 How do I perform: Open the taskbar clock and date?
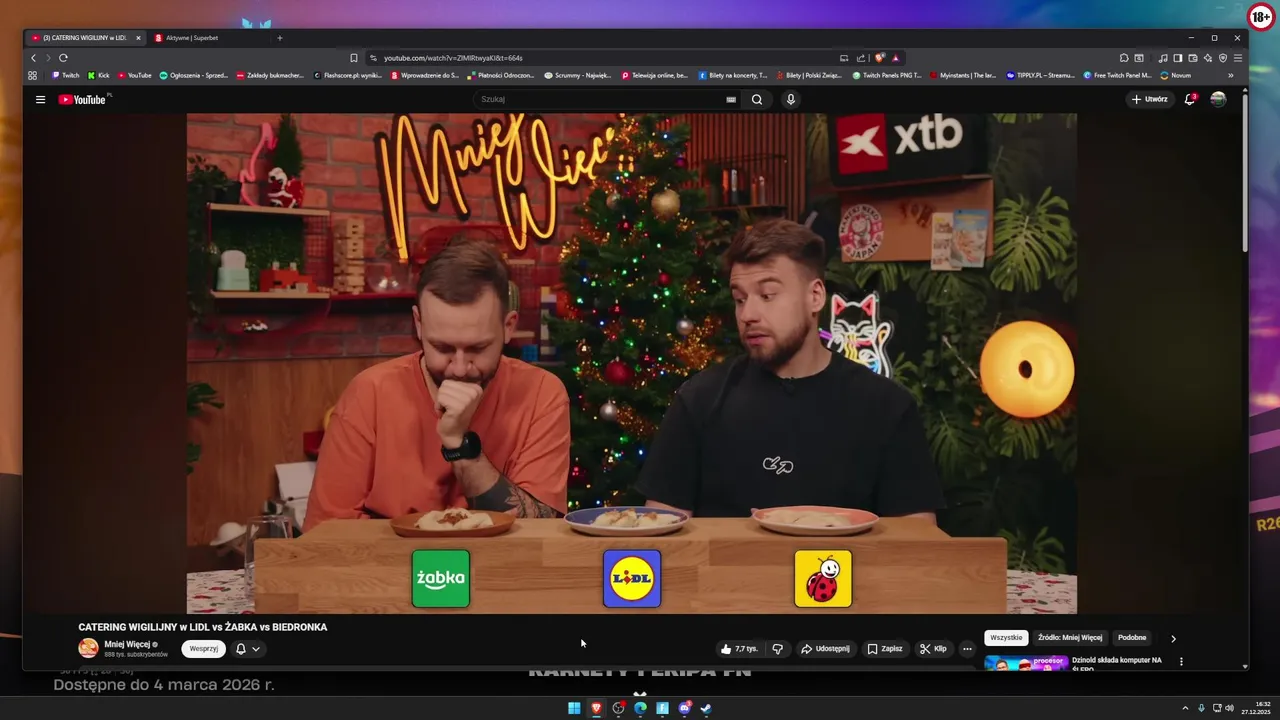pyautogui.click(x=1256, y=708)
